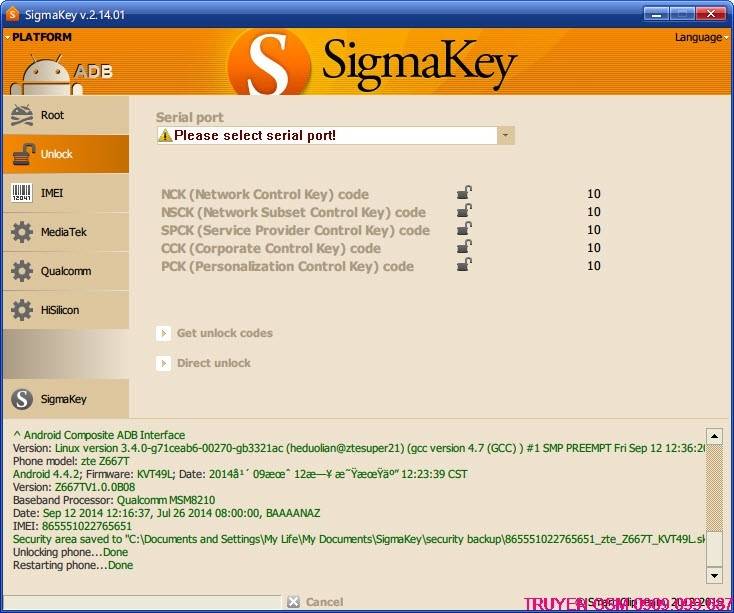Screen dimensions: 734x613
Task: Open the MediaTek tab
Action: 66,232
